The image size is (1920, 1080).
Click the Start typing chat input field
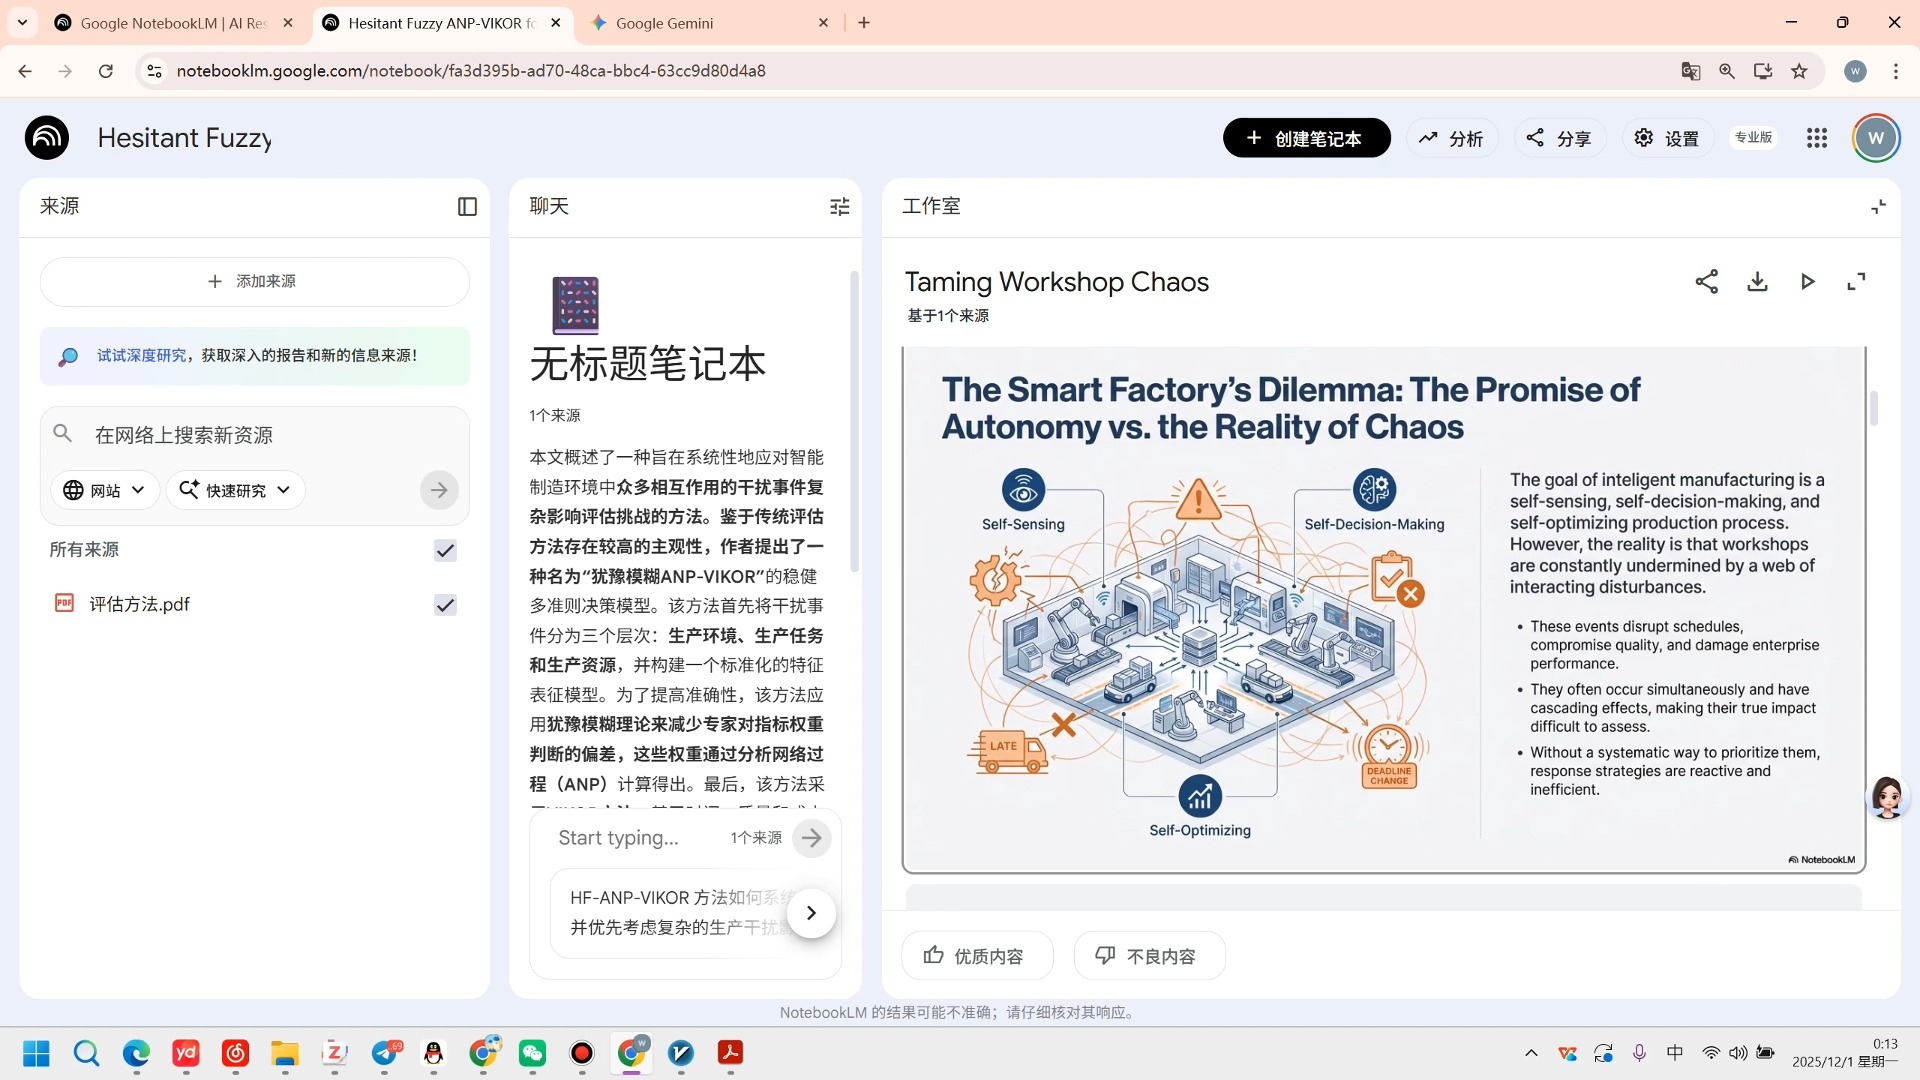point(650,838)
